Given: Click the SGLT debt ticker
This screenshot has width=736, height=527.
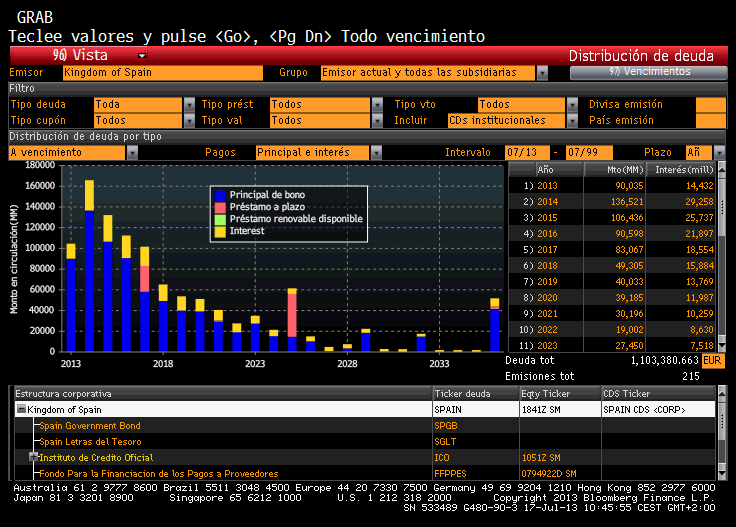Looking at the screenshot, I should (x=445, y=442).
